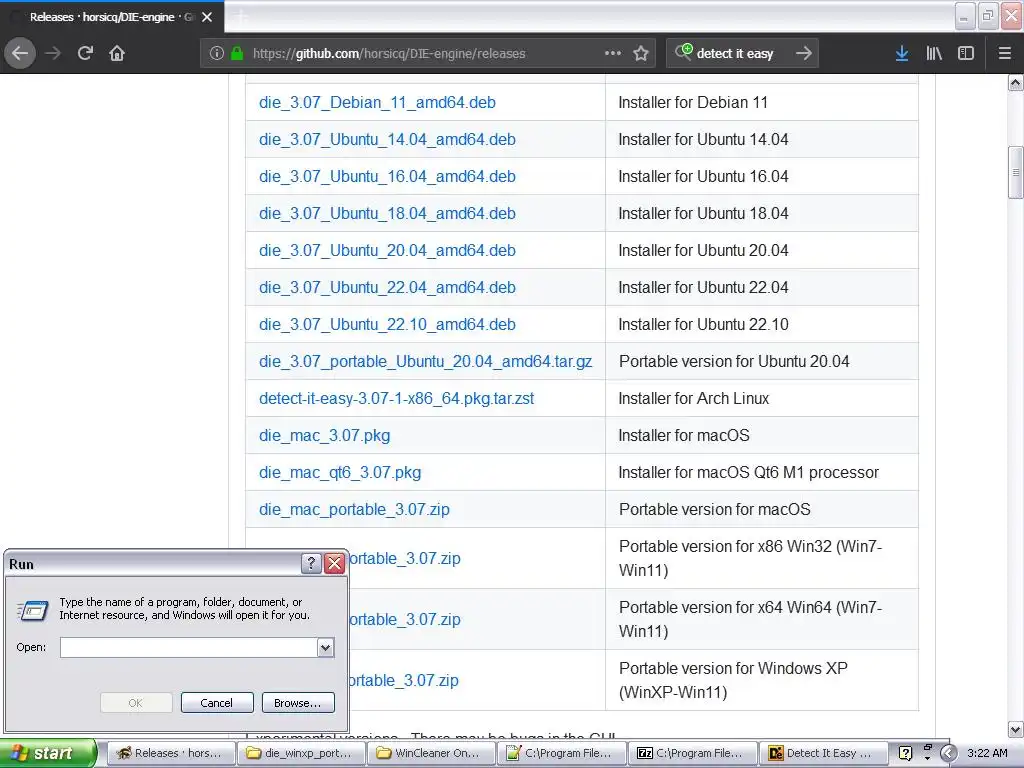The image size is (1024, 768).
Task: Open page actions three-dot menu
Action: [613, 53]
